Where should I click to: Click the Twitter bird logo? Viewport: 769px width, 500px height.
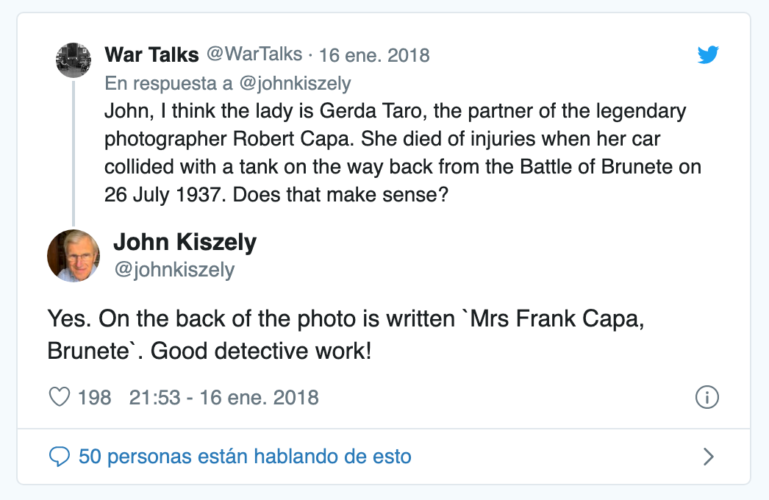click(708, 55)
